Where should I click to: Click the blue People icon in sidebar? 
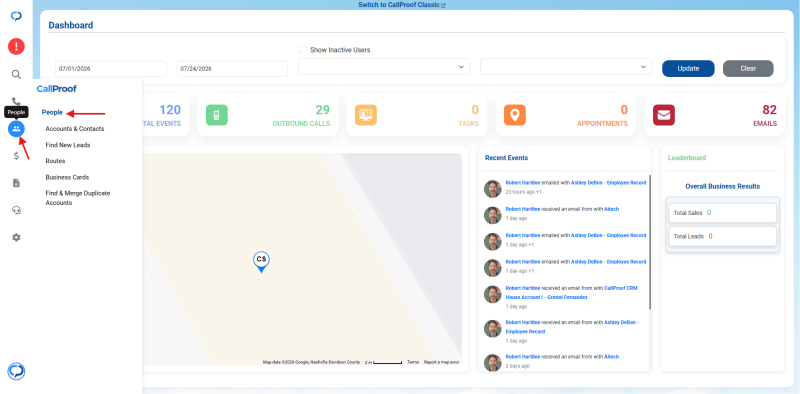[x=16, y=129]
